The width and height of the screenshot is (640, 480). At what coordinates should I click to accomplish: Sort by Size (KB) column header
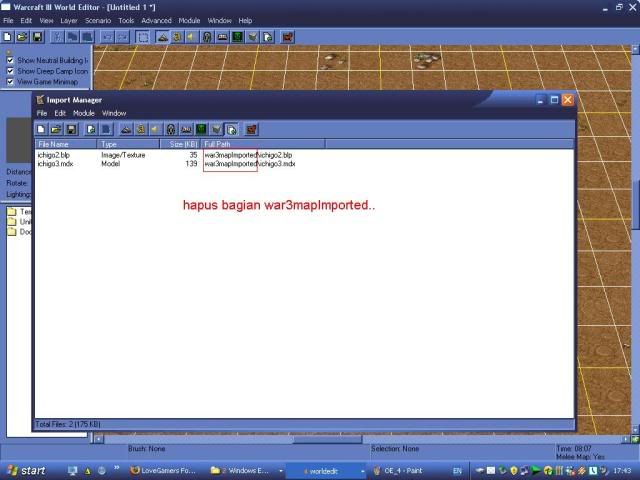(180, 144)
